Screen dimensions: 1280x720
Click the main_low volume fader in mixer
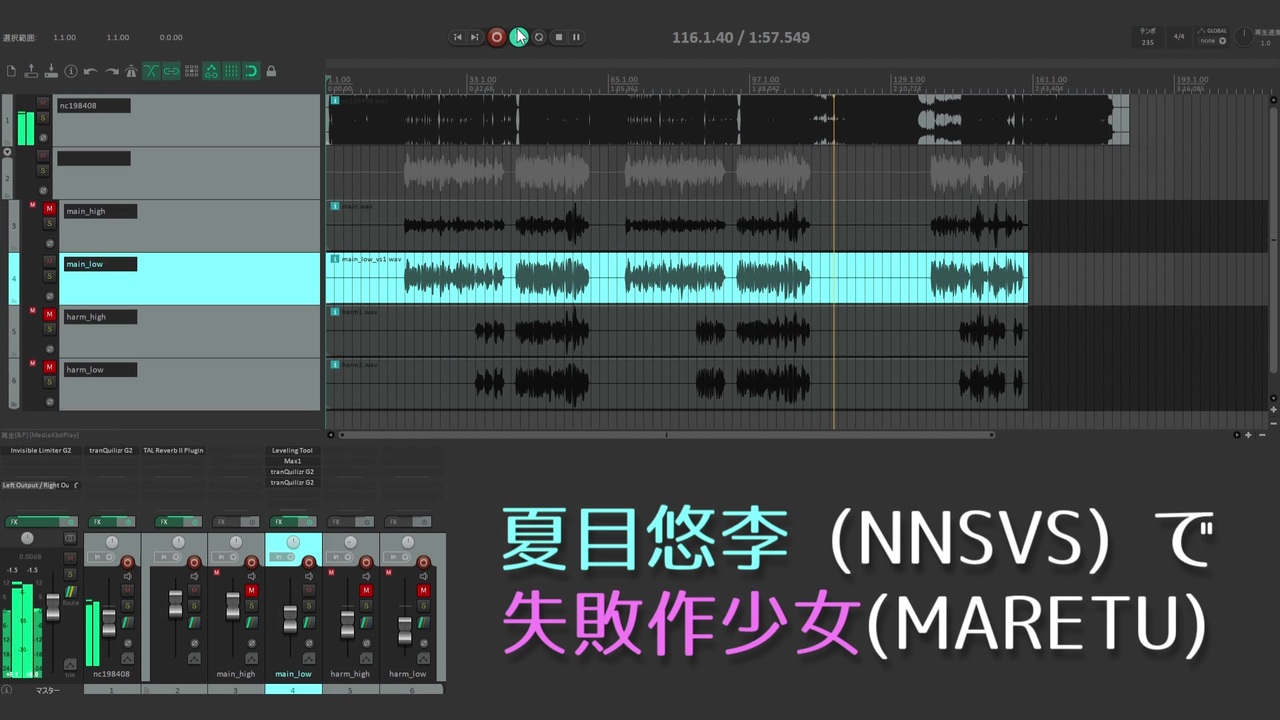coord(290,618)
